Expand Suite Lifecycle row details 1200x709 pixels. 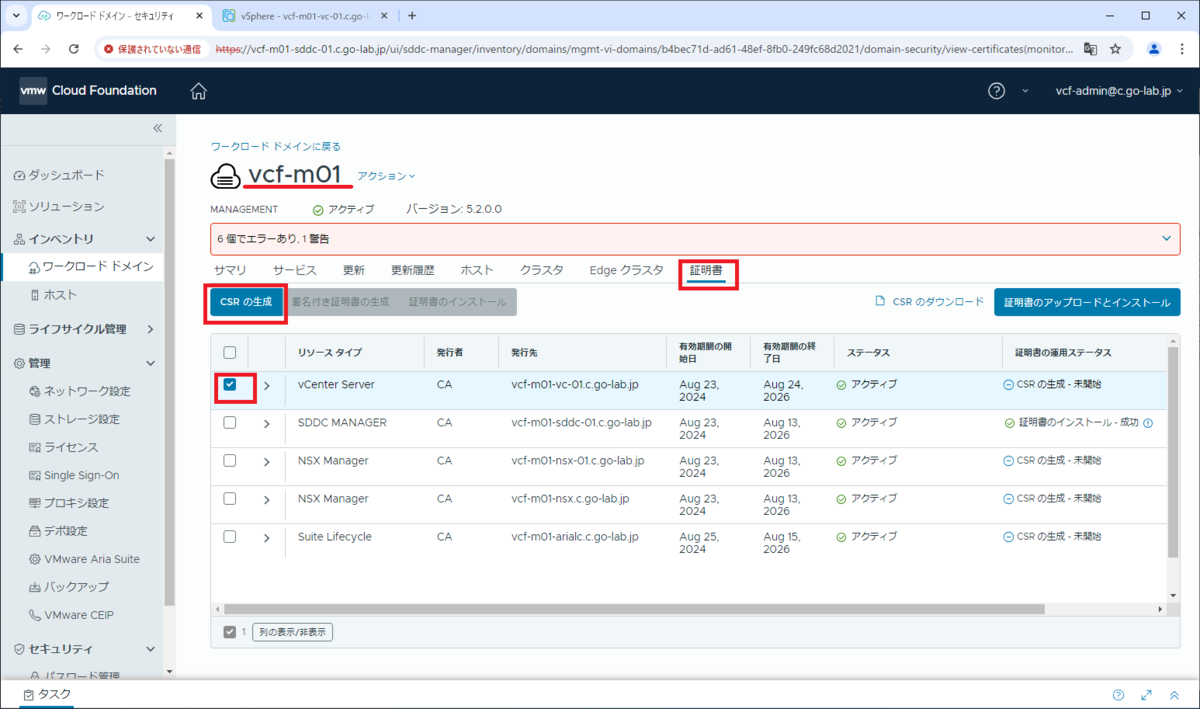coord(267,538)
